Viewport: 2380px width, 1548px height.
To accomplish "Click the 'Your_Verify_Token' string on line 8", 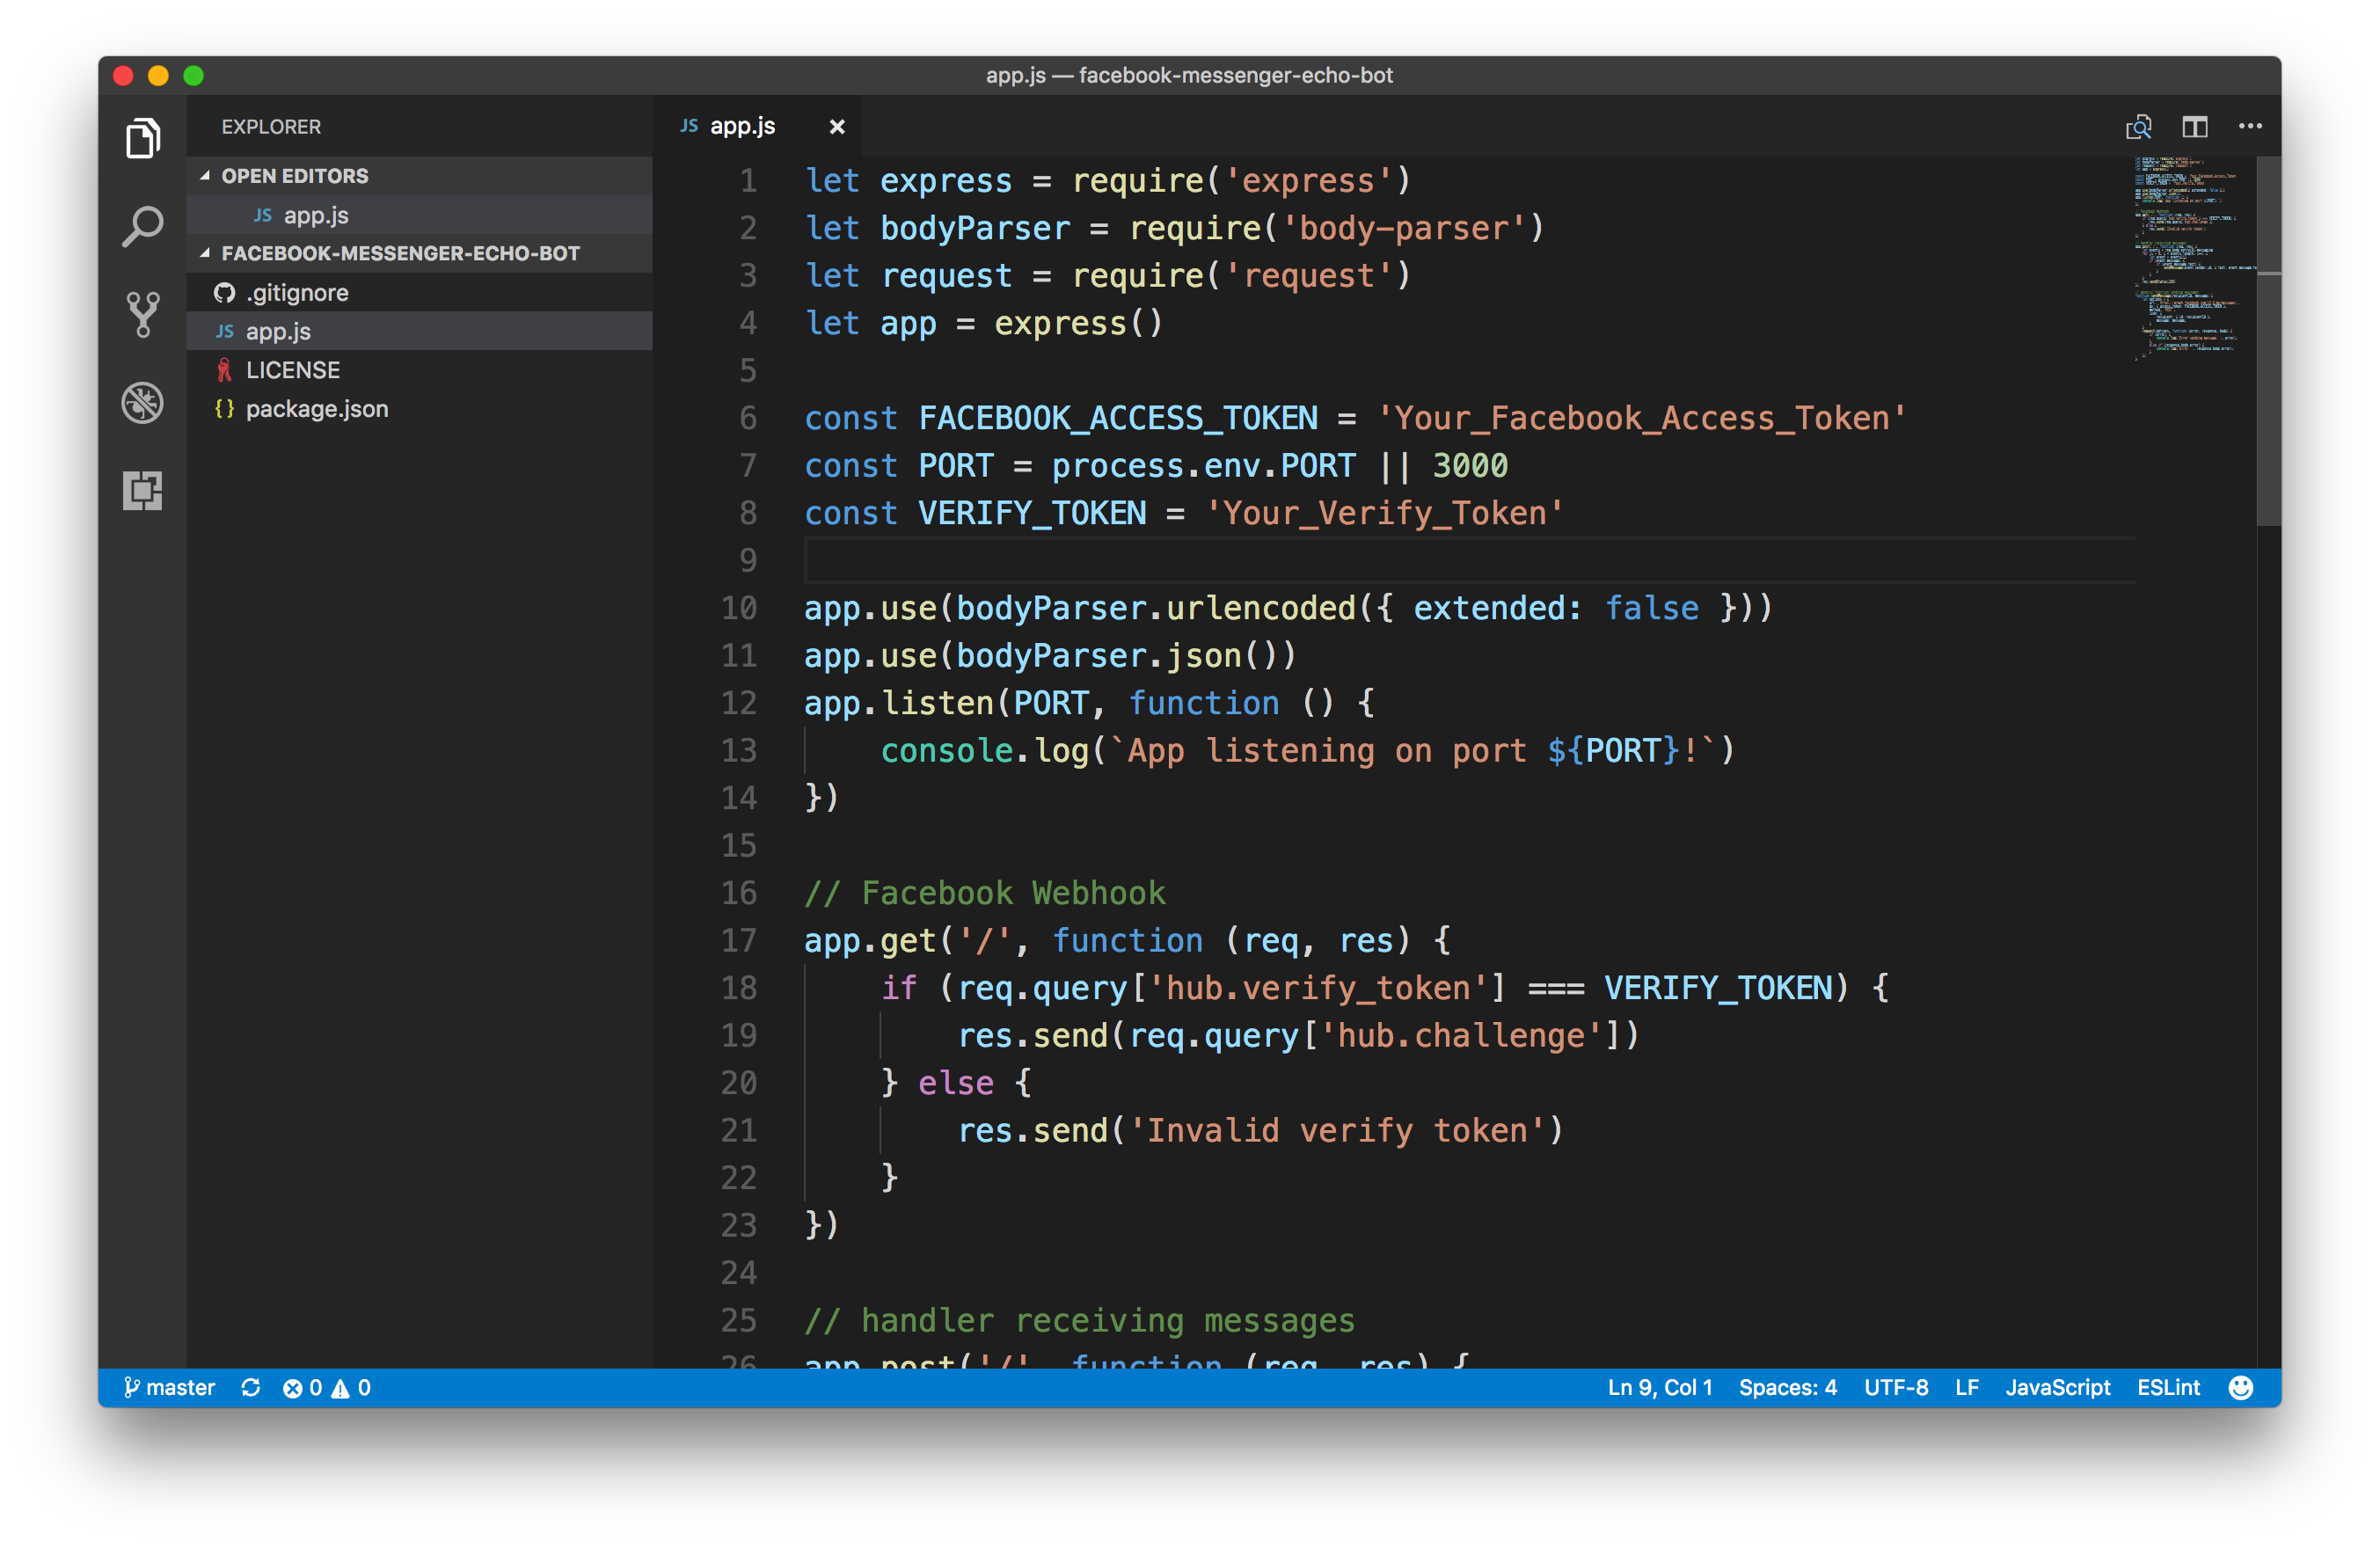I will 1385,513.
